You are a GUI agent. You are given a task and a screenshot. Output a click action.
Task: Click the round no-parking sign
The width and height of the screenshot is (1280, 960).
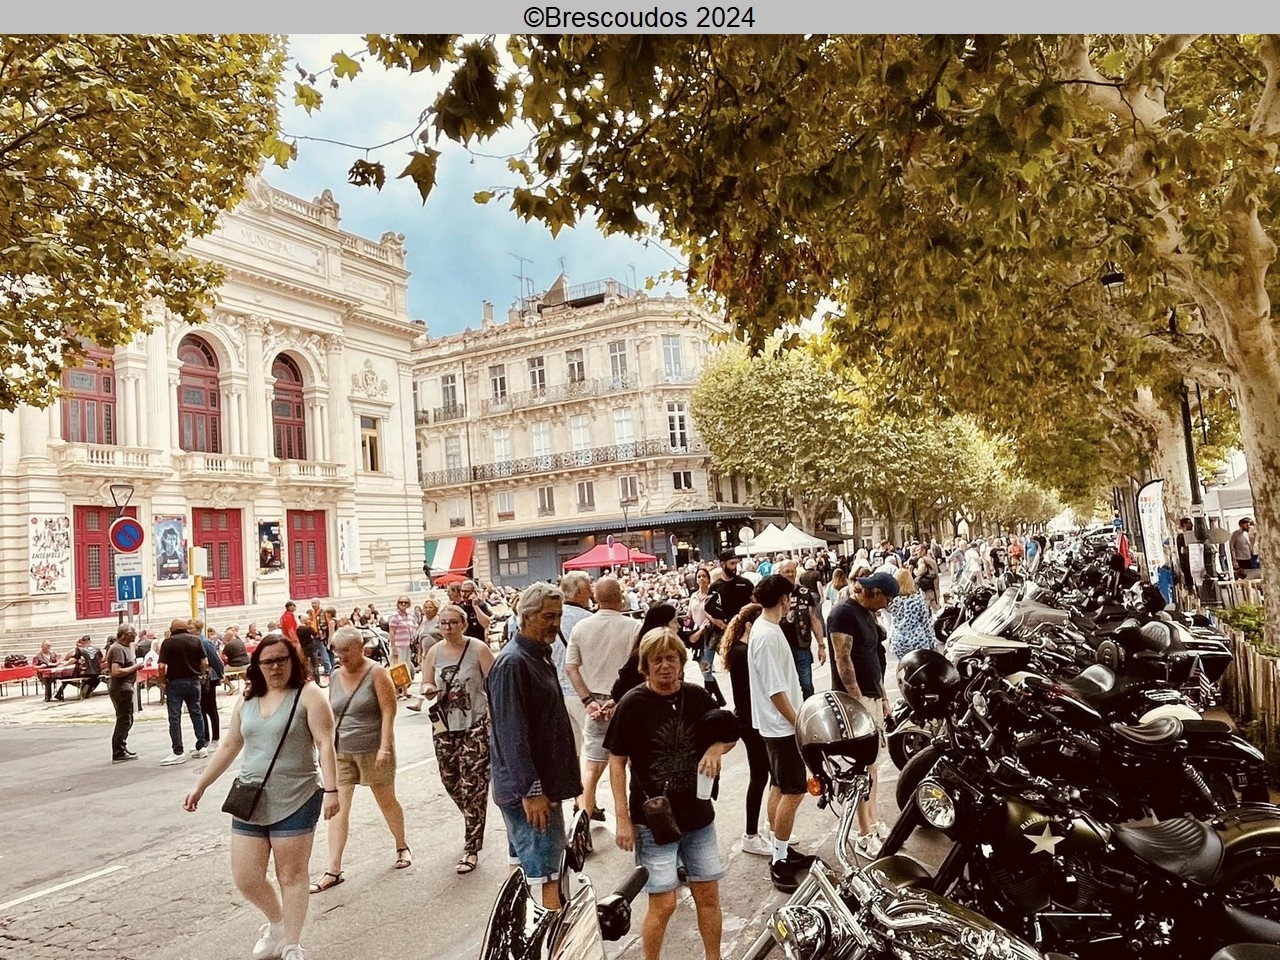126,535
